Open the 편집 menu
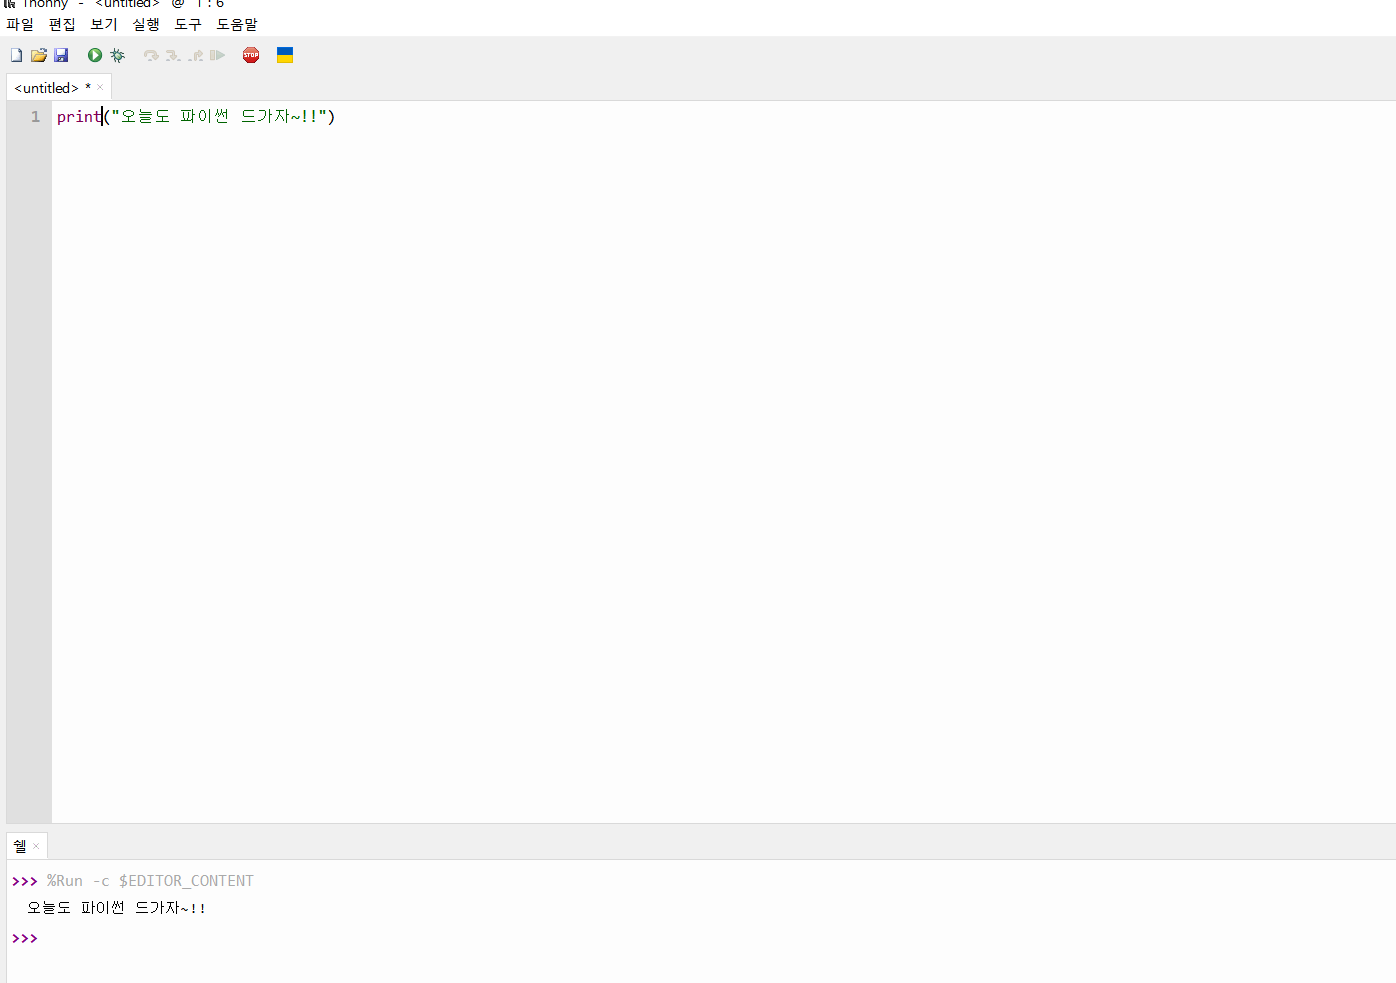1396x983 pixels. 62,24
